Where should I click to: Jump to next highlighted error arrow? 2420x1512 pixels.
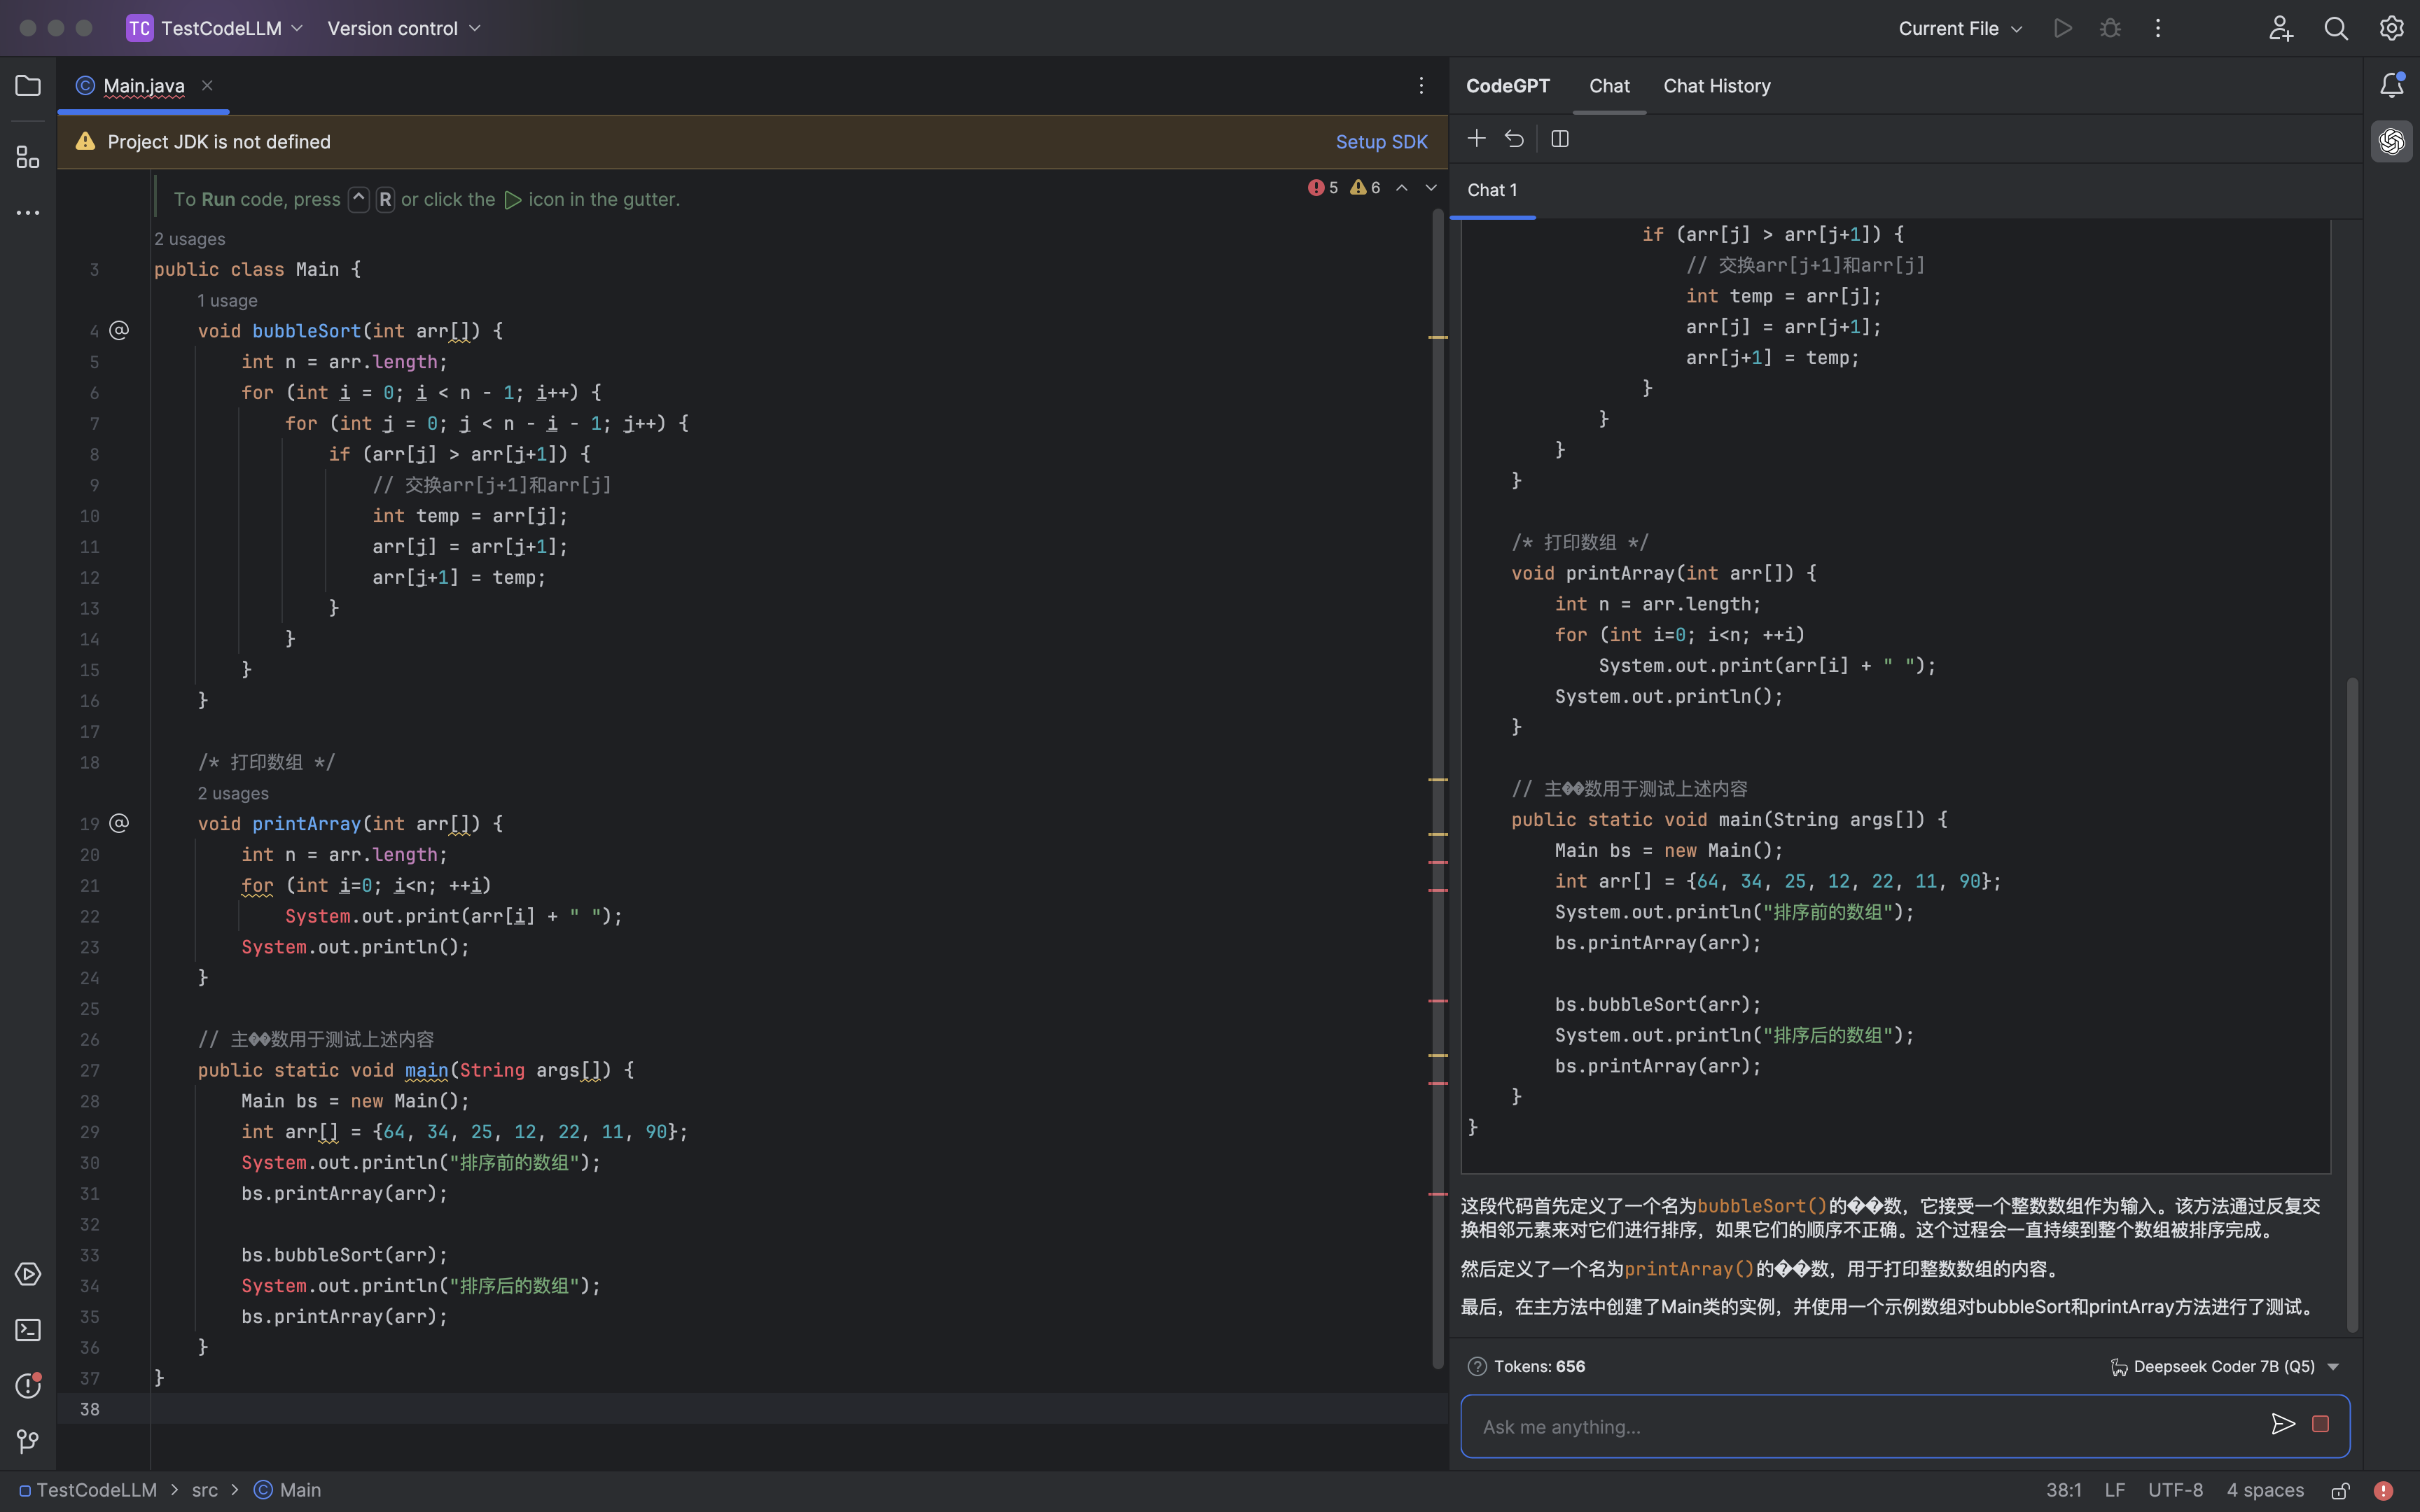tap(1431, 188)
